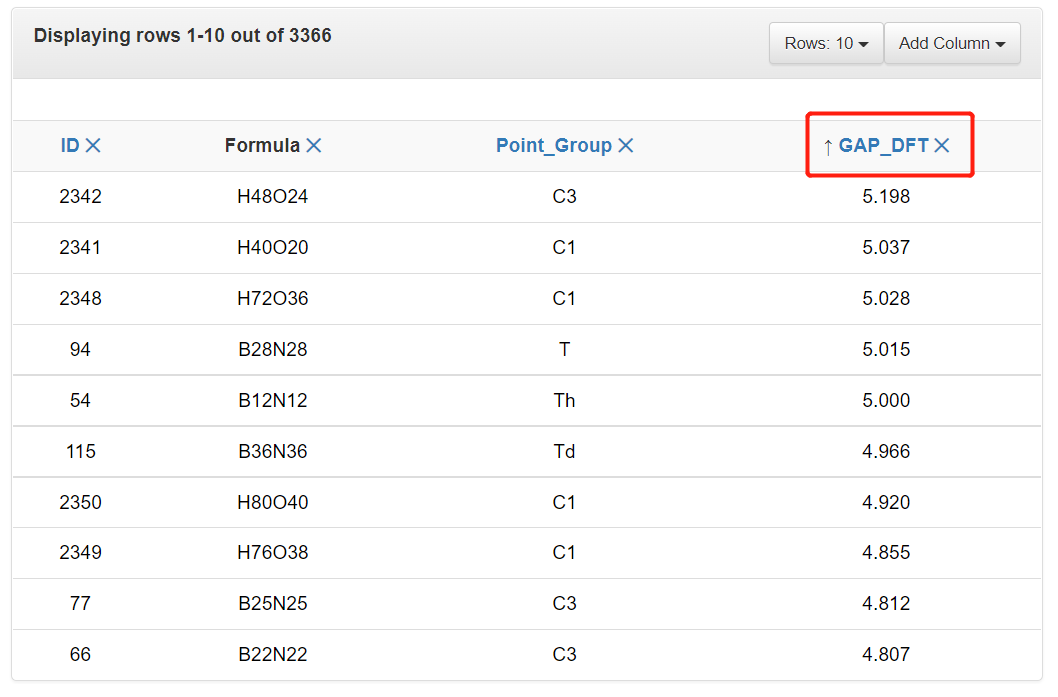1058x697 pixels.
Task: Click the Formula column header
Action: [x=262, y=146]
